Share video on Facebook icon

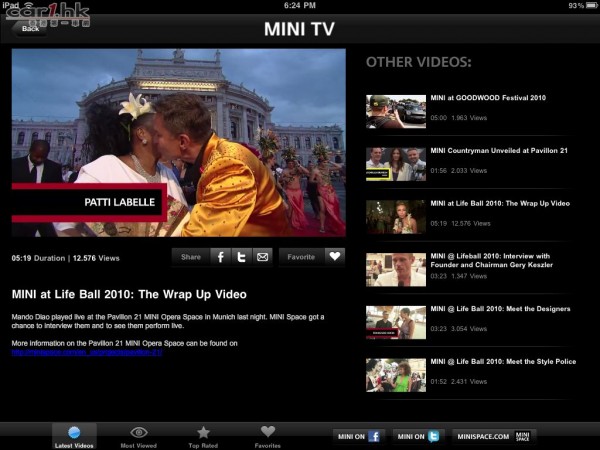(x=220, y=257)
